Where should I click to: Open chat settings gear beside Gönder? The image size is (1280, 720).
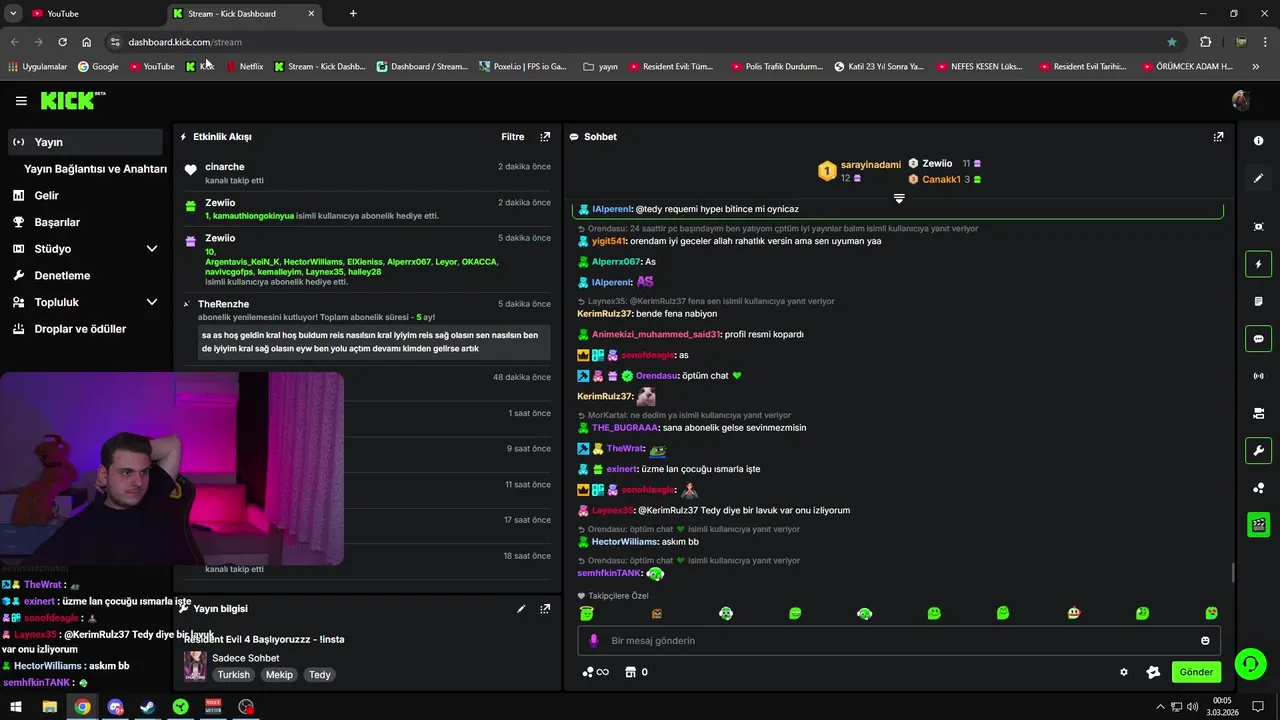1124,672
